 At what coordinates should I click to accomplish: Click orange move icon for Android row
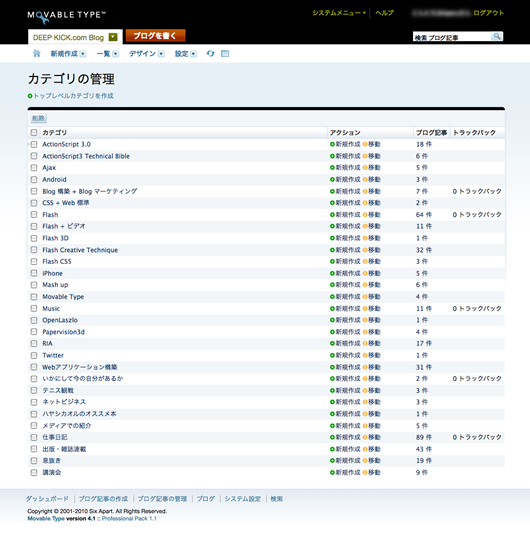coord(365,179)
